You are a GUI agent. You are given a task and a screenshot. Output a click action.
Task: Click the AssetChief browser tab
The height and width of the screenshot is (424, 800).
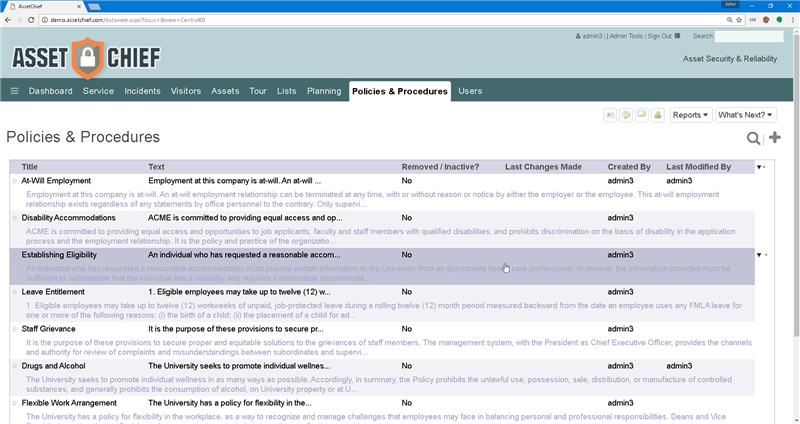pyautogui.click(x=43, y=7)
